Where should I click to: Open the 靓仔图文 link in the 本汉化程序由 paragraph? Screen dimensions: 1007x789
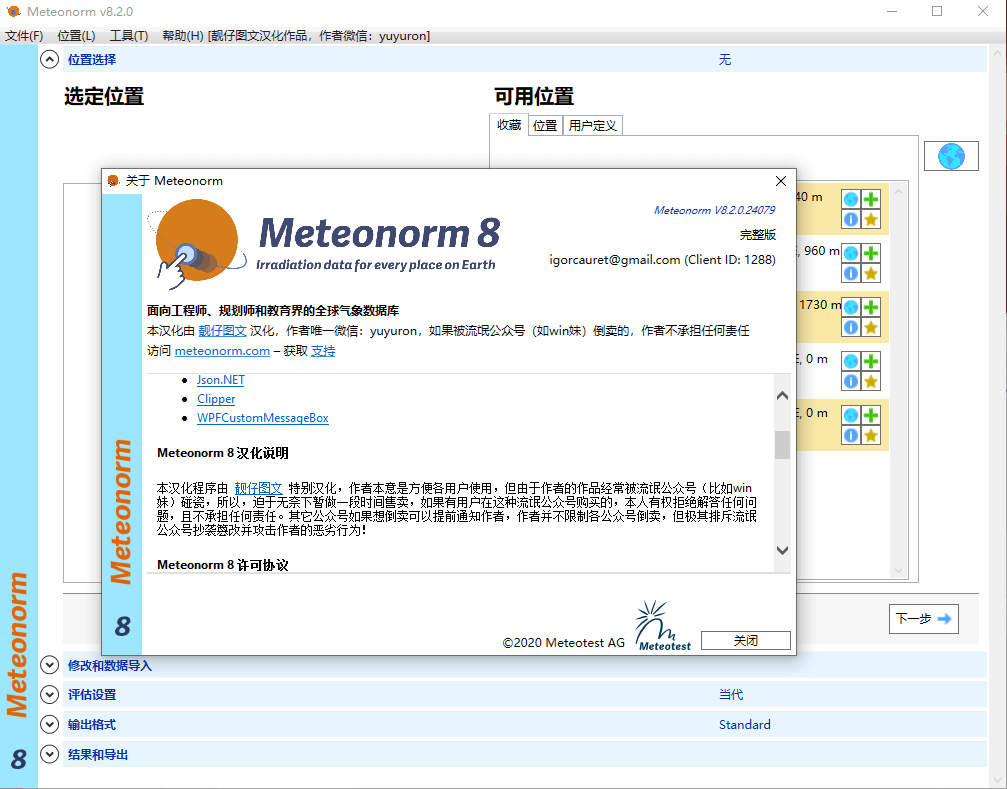pyautogui.click(x=258, y=488)
